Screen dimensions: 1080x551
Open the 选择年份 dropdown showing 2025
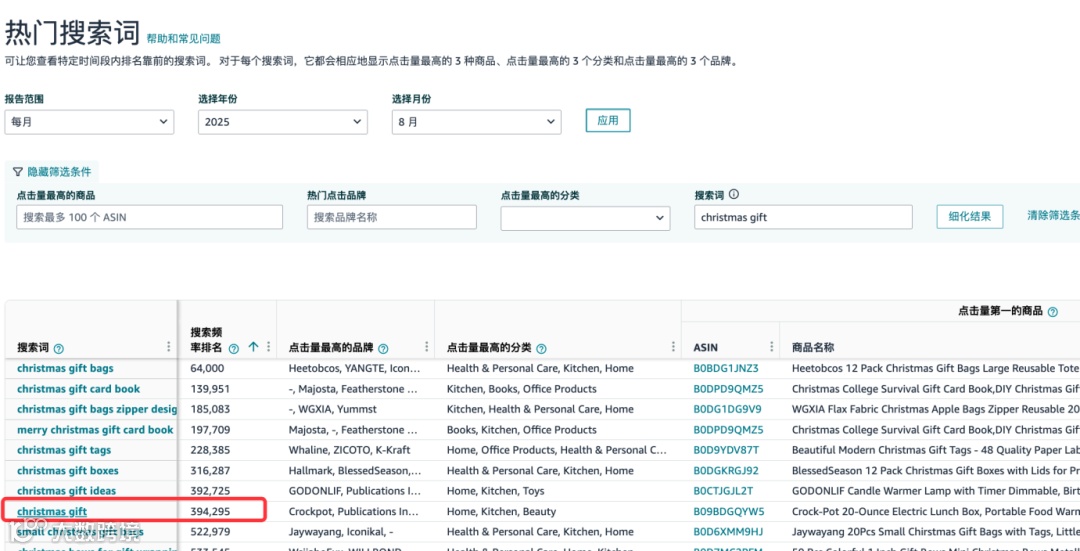coord(282,122)
